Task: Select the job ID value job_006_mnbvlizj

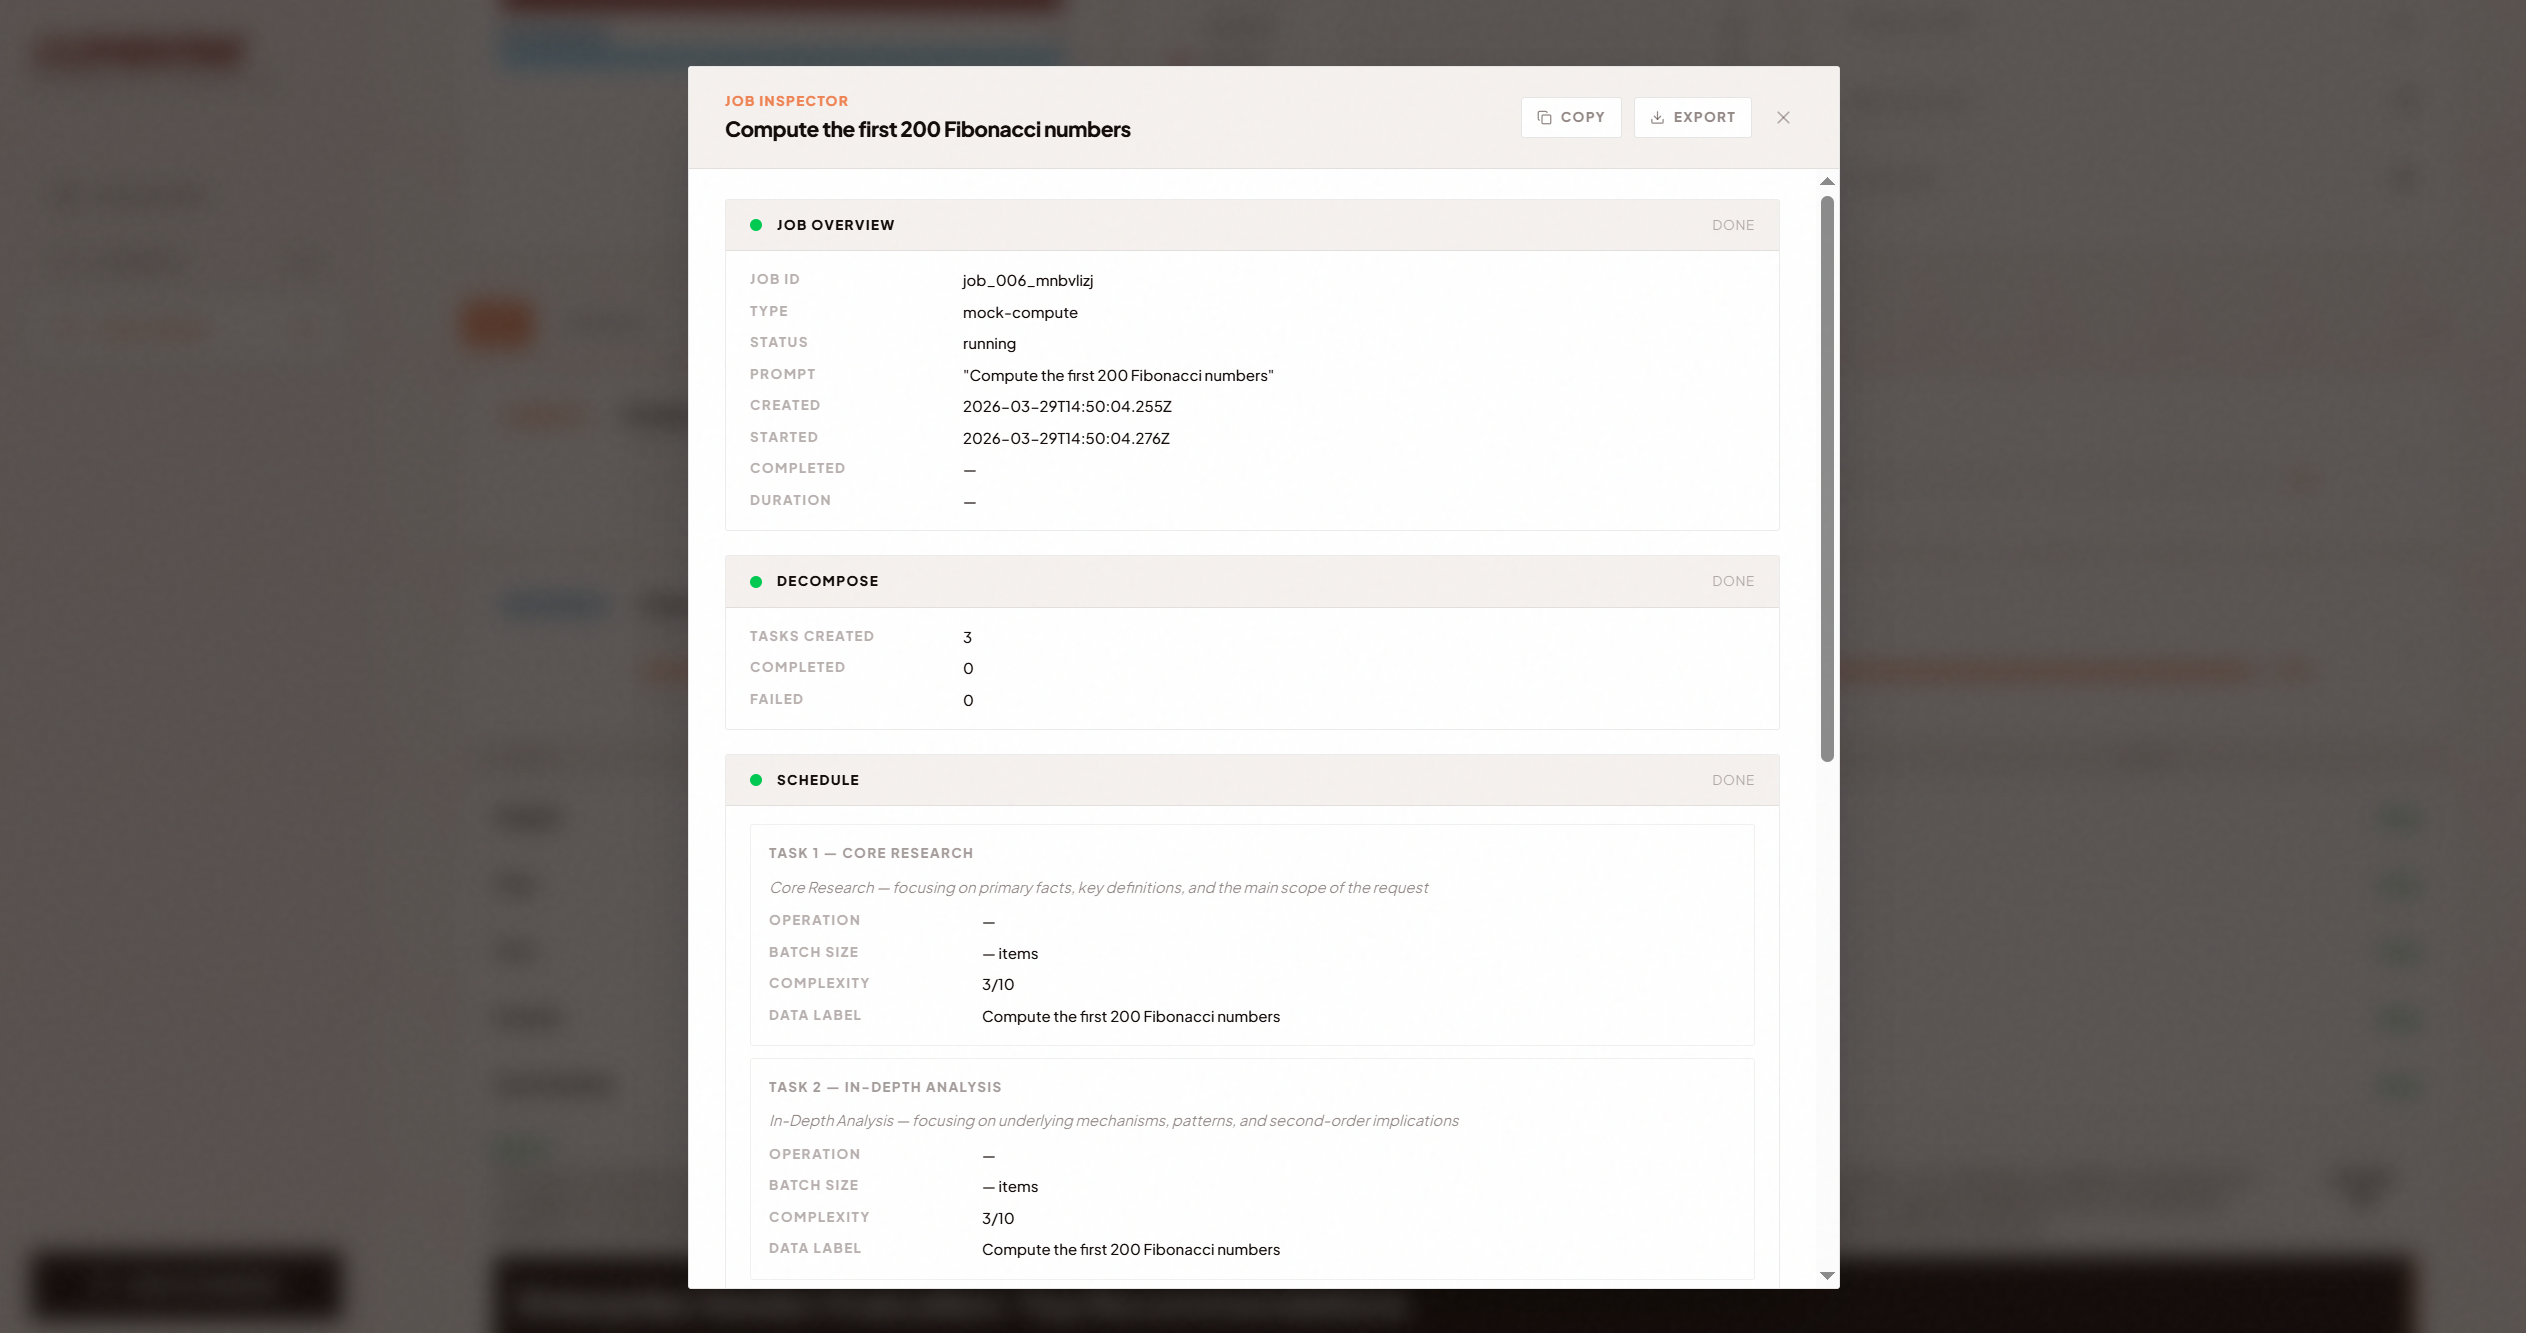Action: [1027, 280]
